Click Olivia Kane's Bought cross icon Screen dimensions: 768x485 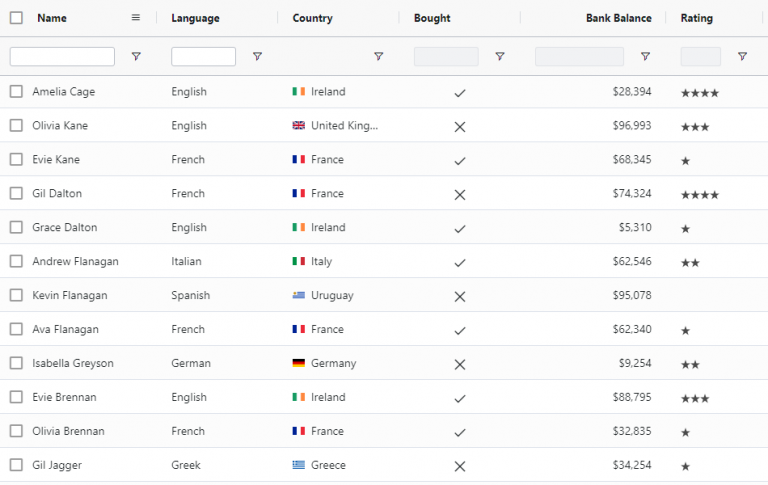pos(459,127)
